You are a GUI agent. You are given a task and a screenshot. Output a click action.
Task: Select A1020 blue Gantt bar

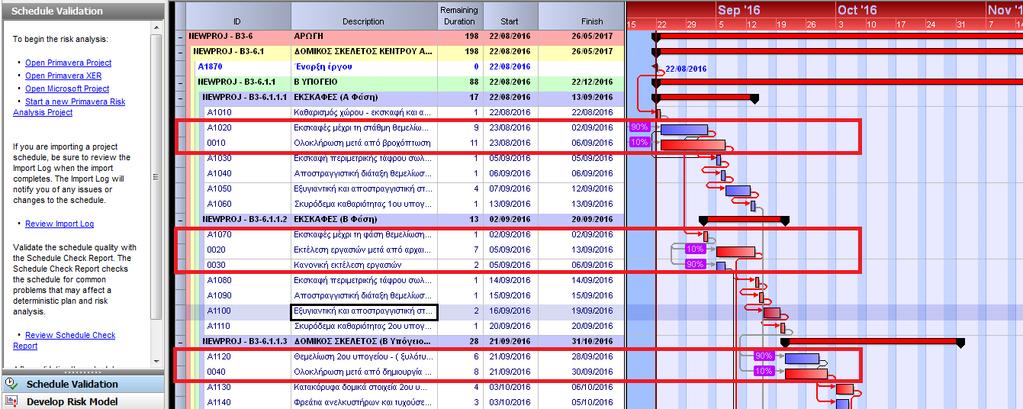coord(684,129)
